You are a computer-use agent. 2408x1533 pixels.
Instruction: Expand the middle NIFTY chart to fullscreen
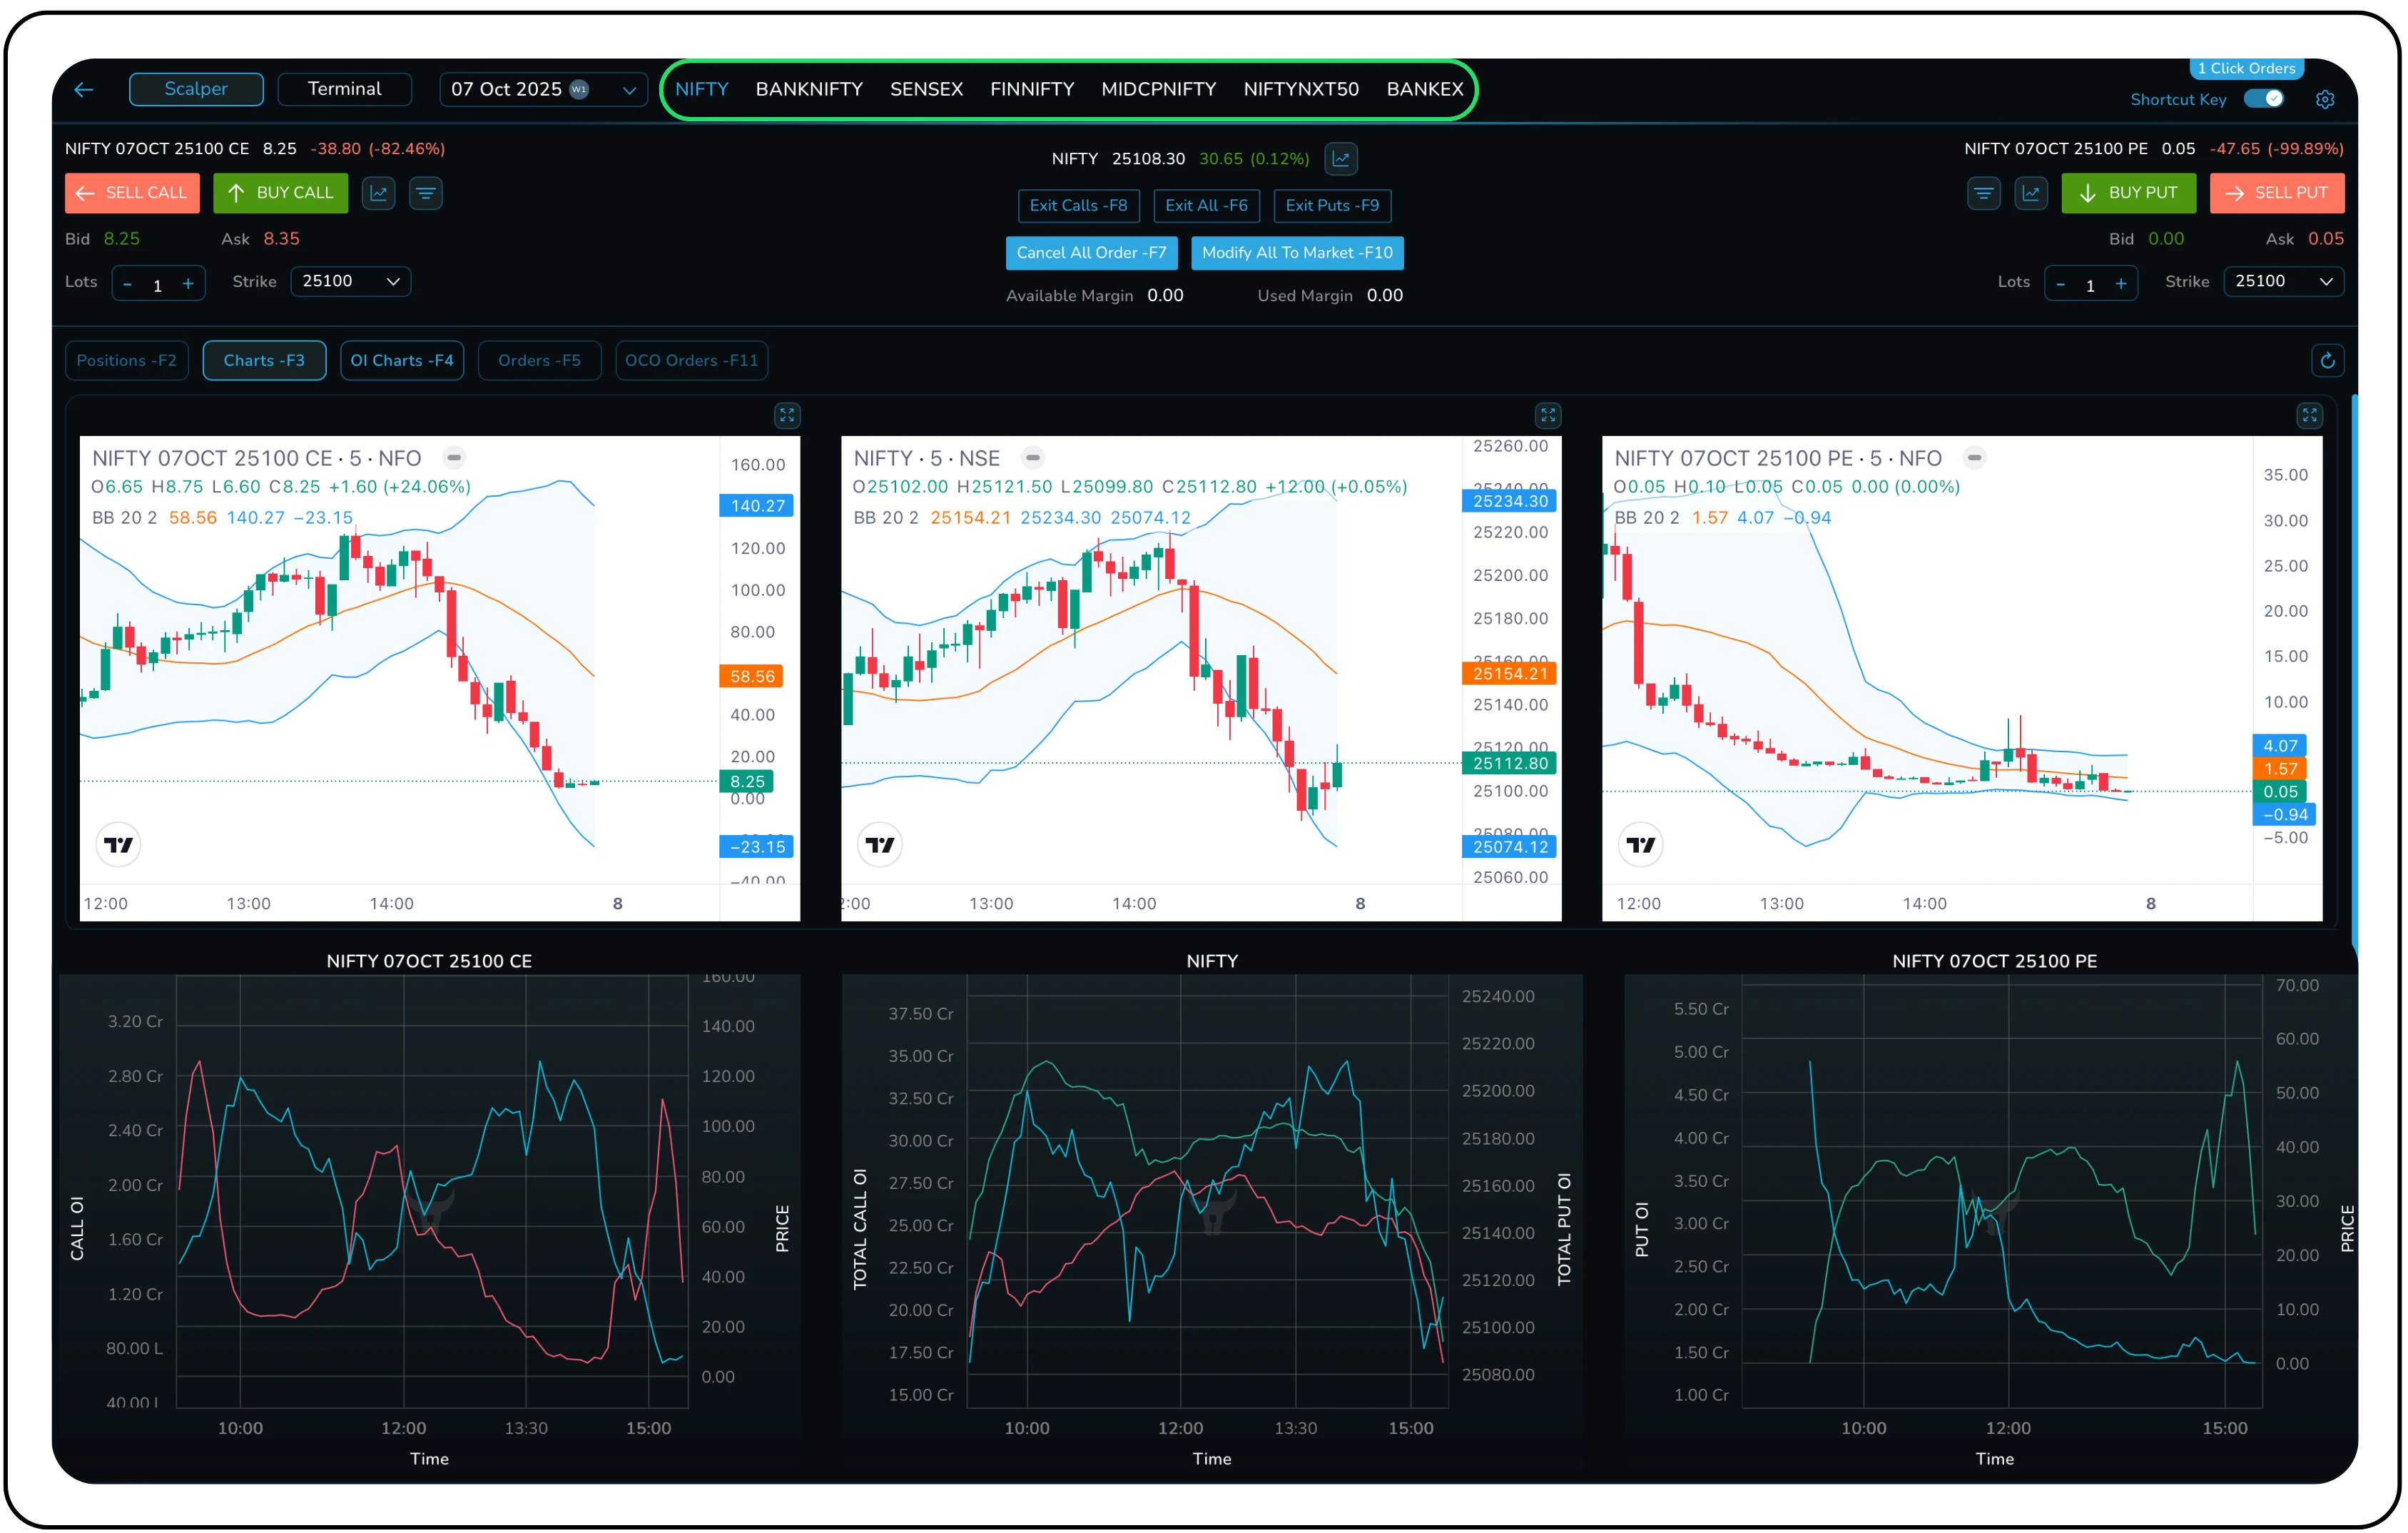click(1548, 416)
